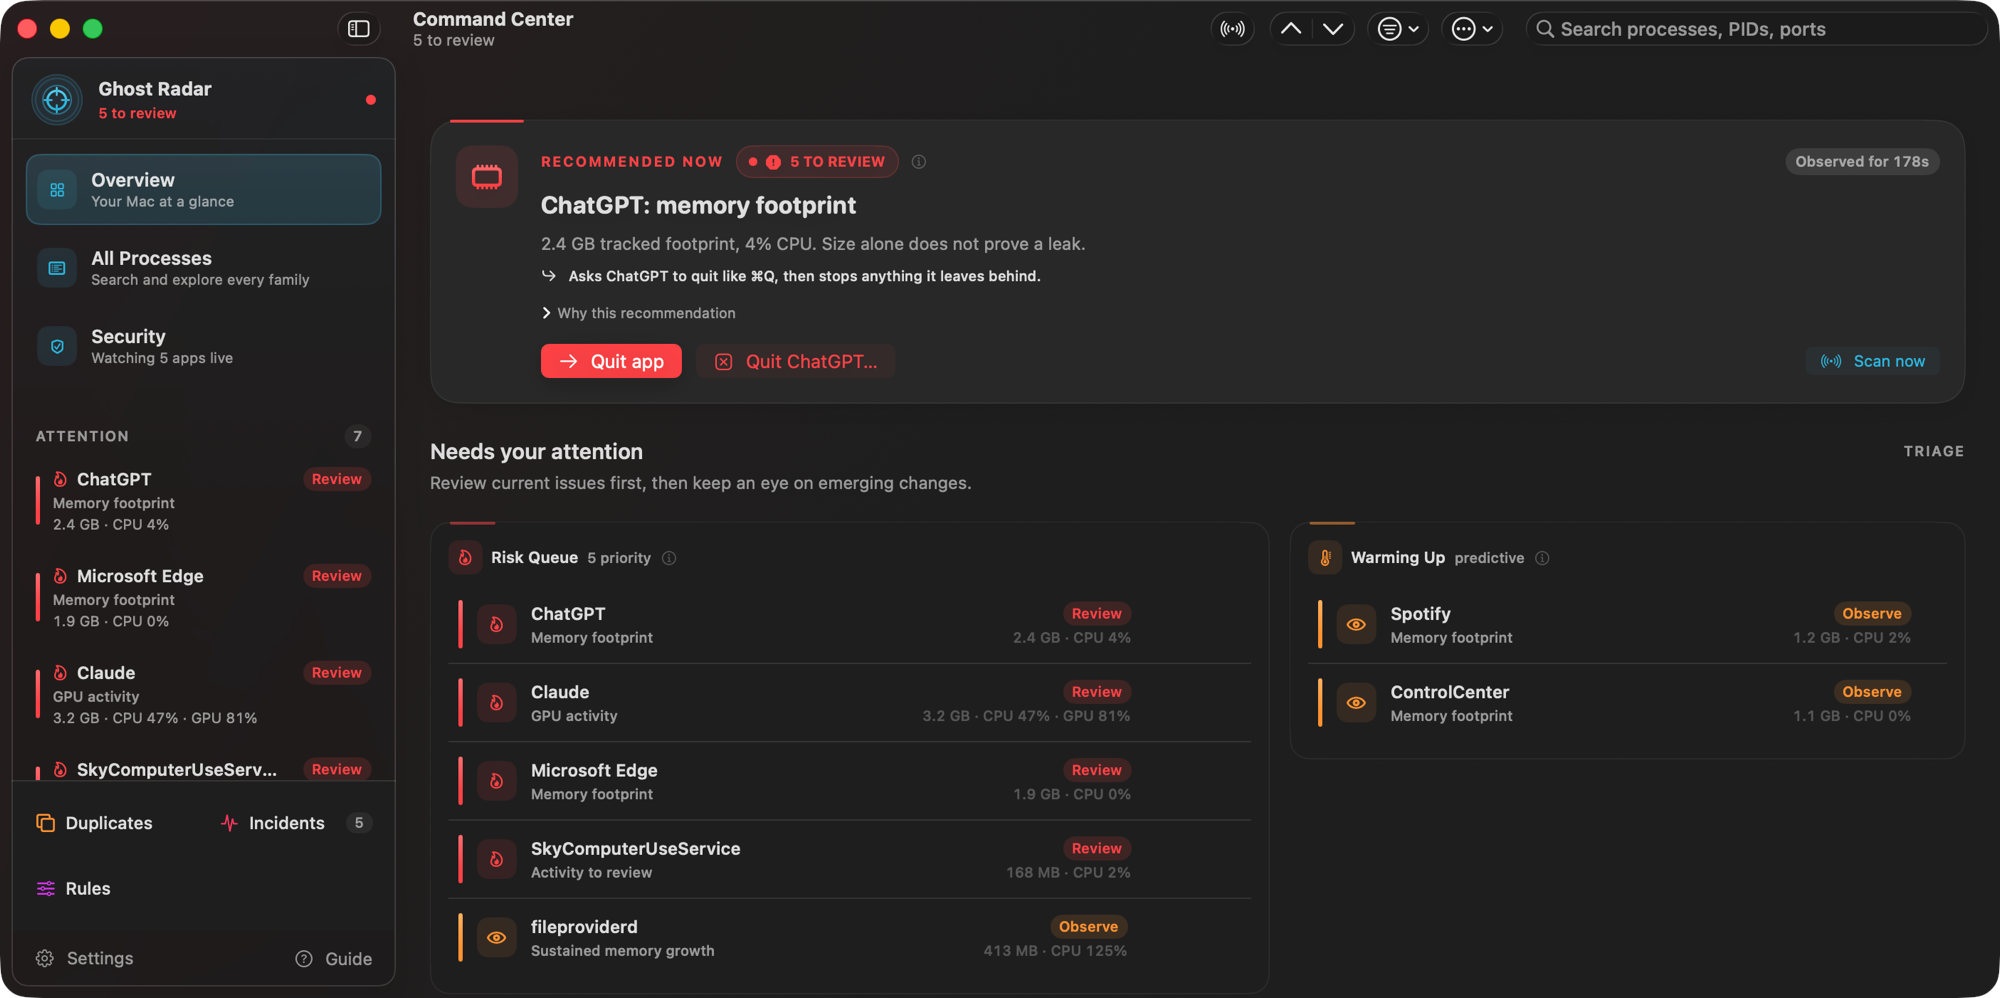
Task: Open Duplicates from the sidebar bottom
Action: coord(95,823)
